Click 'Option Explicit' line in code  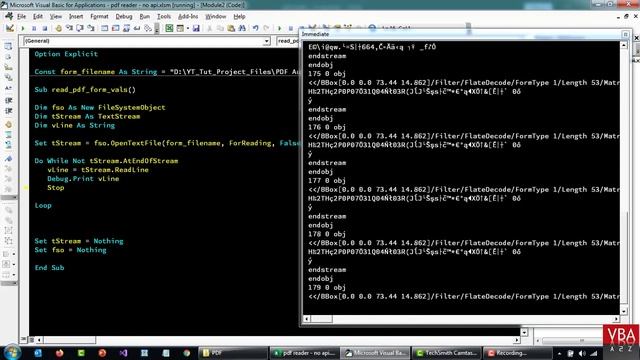pos(66,54)
